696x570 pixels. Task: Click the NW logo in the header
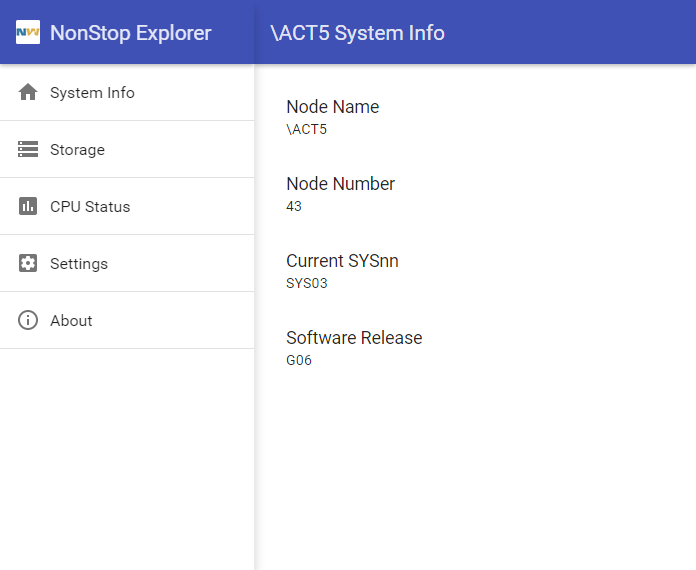pos(28,32)
